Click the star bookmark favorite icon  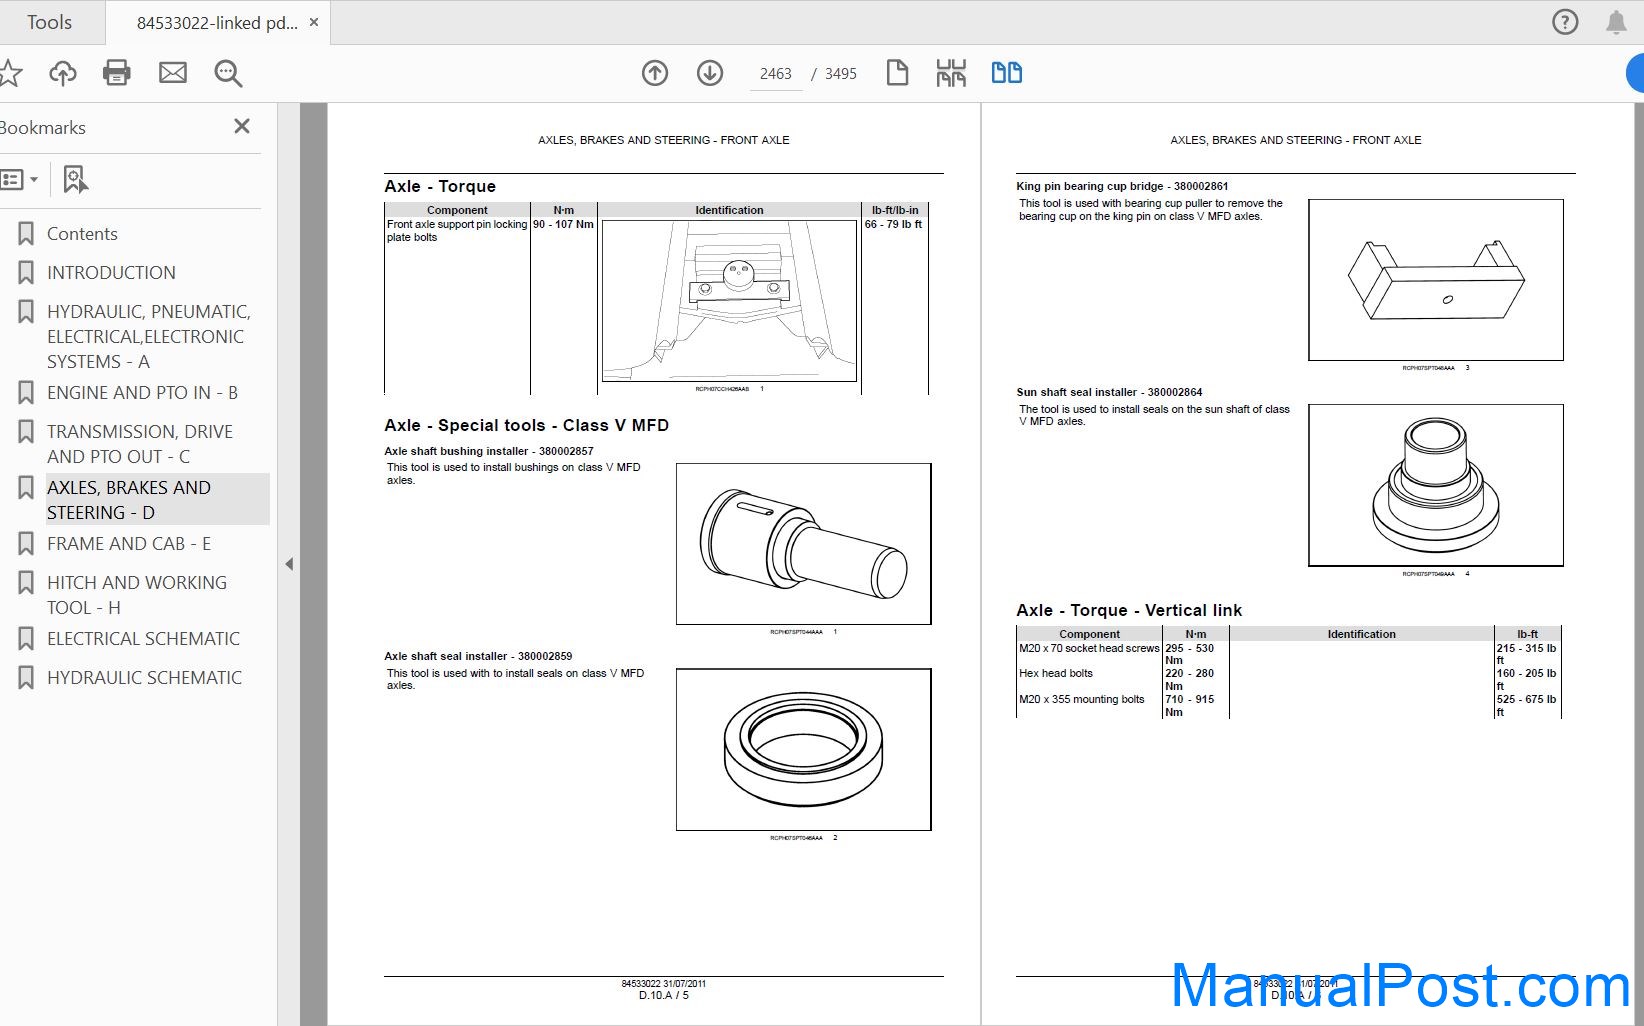tap(10, 73)
